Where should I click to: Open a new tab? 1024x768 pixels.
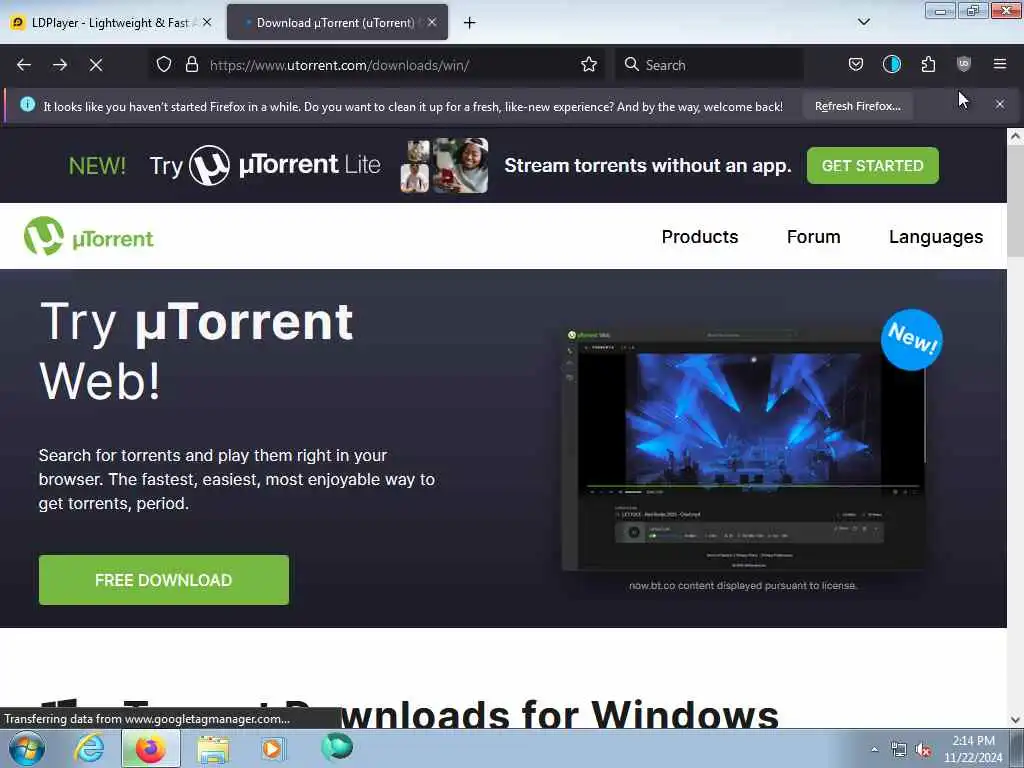pyautogui.click(x=470, y=23)
